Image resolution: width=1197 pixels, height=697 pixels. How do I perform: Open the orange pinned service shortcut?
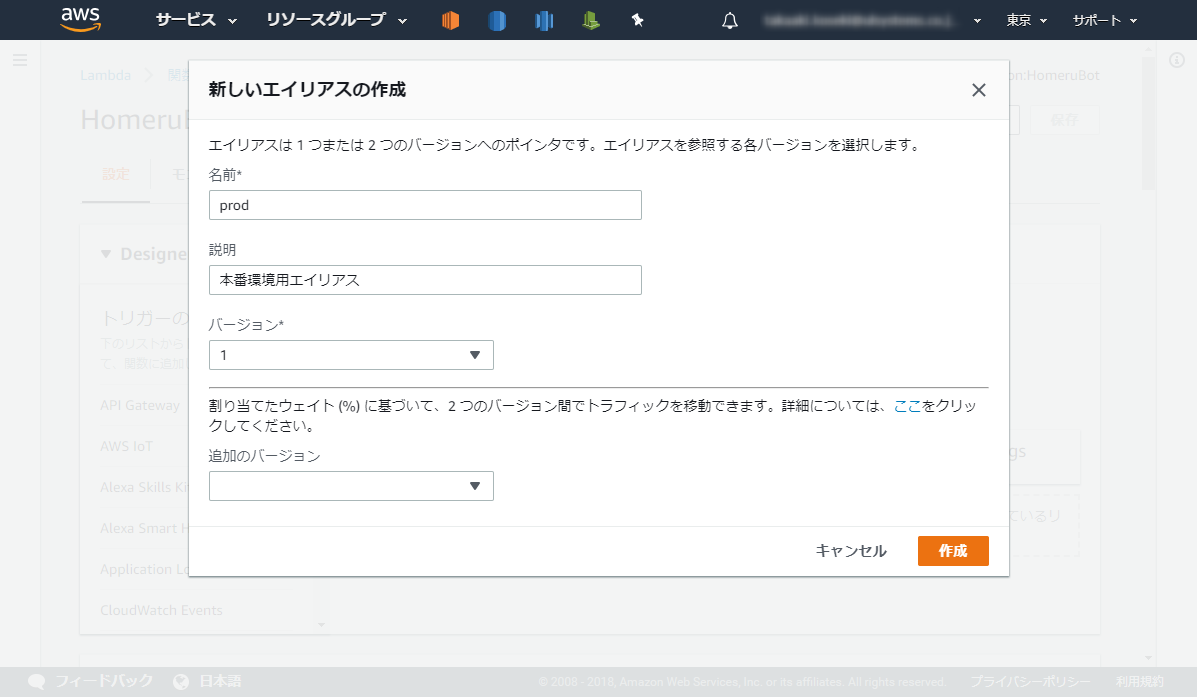pos(449,19)
